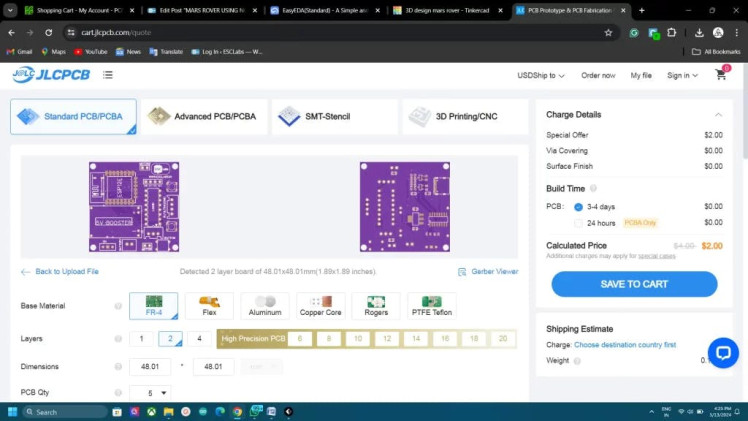Click the SAVE TO CART button
Image resolution: width=748 pixels, height=421 pixels.
(x=634, y=284)
